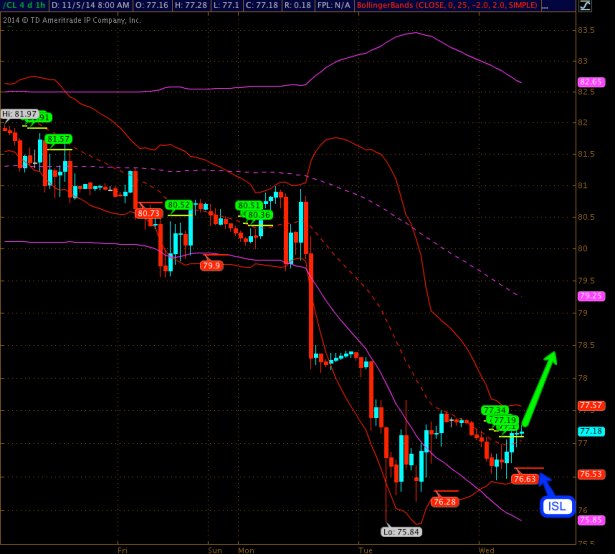Click the close price C: 77.18
Screen dimensions: 615x554
(262, 5)
